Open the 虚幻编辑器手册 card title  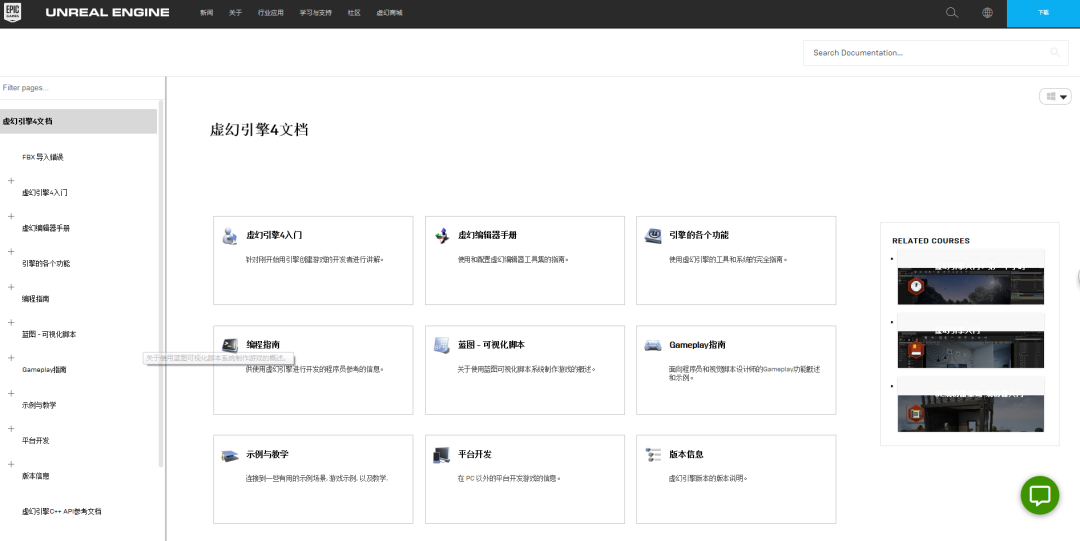[x=487, y=235]
